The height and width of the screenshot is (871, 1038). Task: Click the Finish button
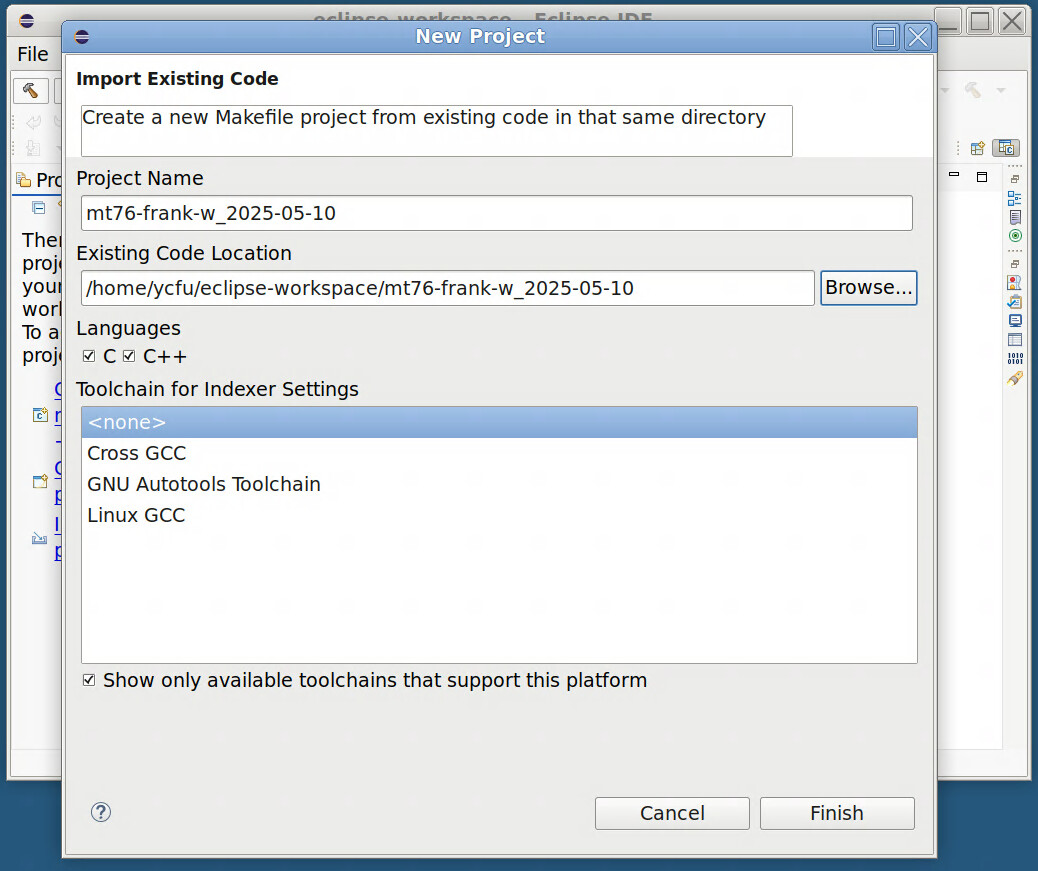837,813
